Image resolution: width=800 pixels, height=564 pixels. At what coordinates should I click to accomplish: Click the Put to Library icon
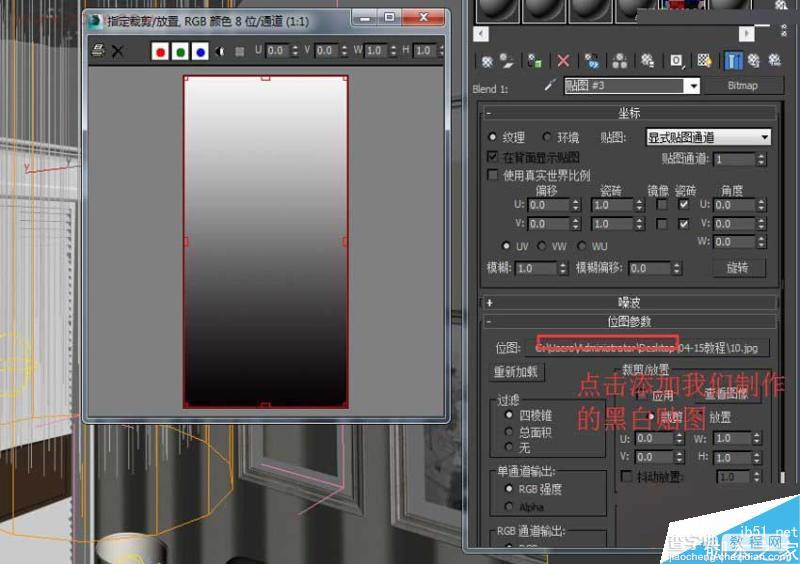tap(647, 62)
